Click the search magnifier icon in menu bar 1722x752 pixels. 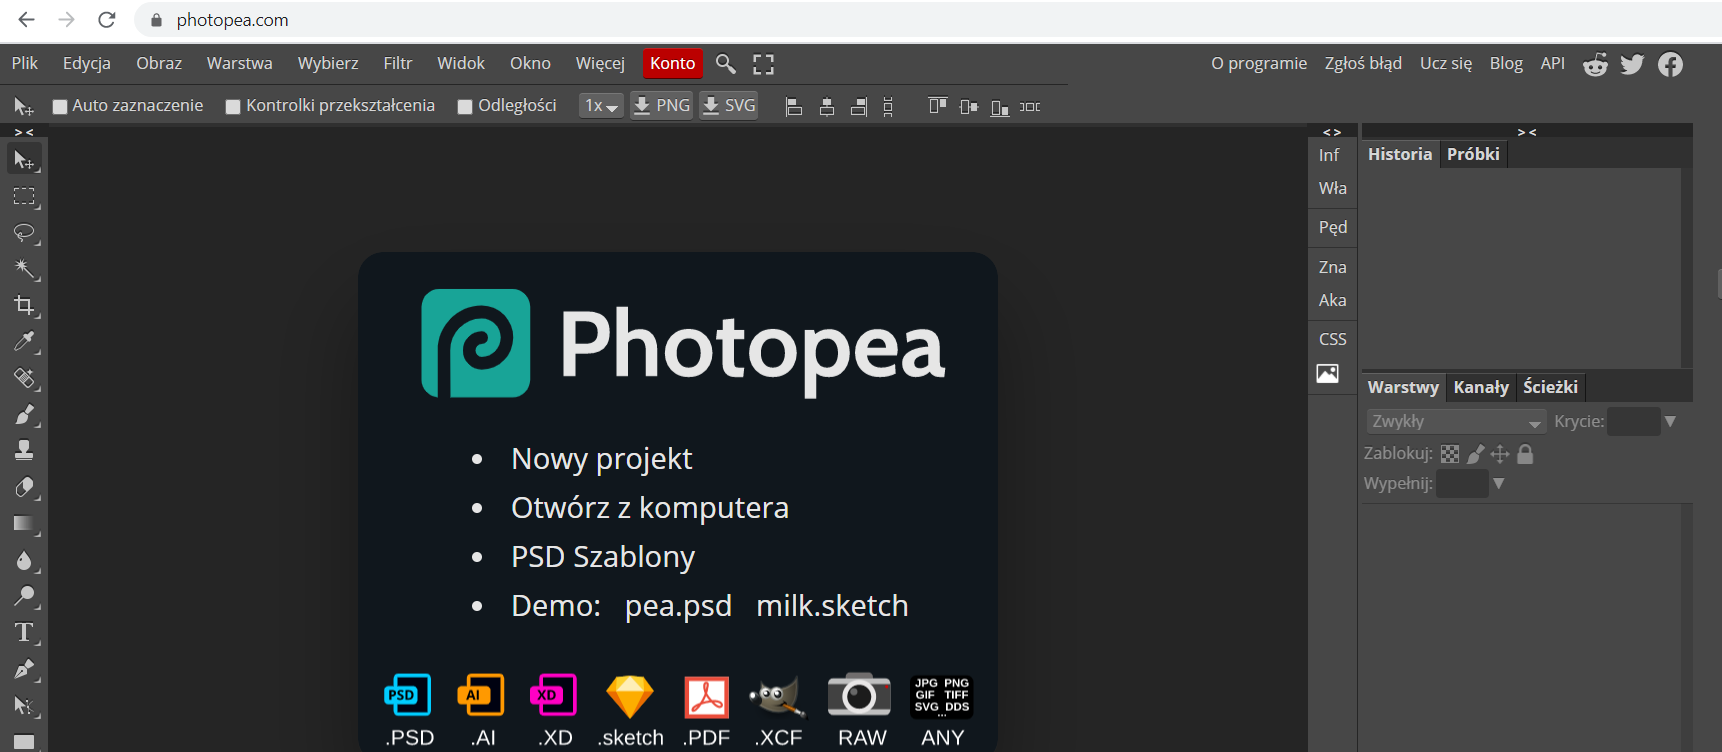tap(726, 64)
